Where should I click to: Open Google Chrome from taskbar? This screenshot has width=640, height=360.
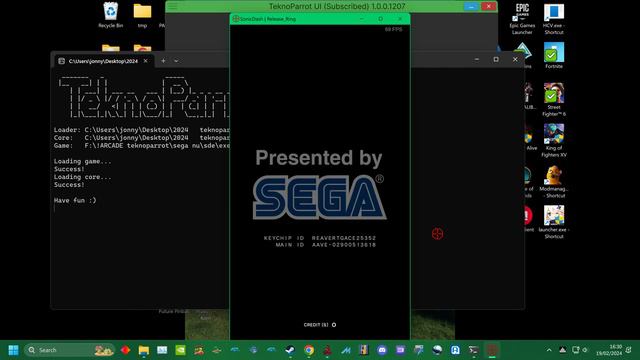point(309,350)
